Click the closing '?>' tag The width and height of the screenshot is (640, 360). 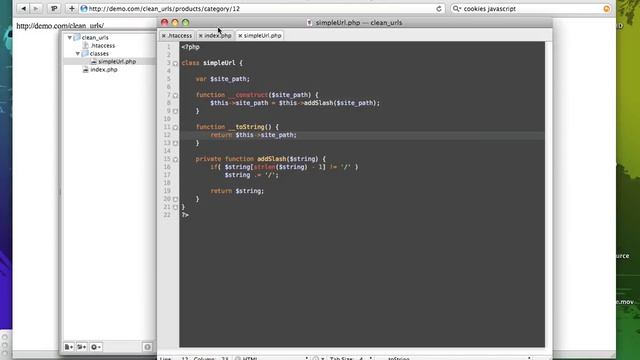coord(185,215)
